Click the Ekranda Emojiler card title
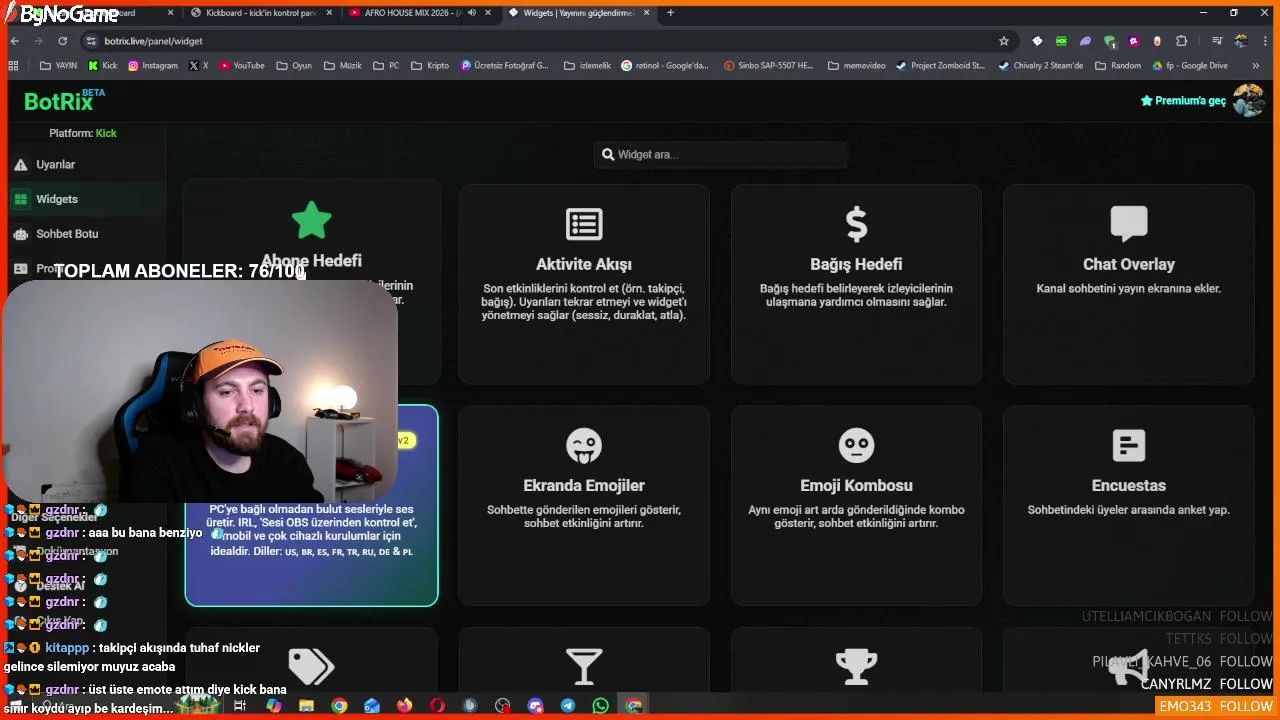 [584, 486]
